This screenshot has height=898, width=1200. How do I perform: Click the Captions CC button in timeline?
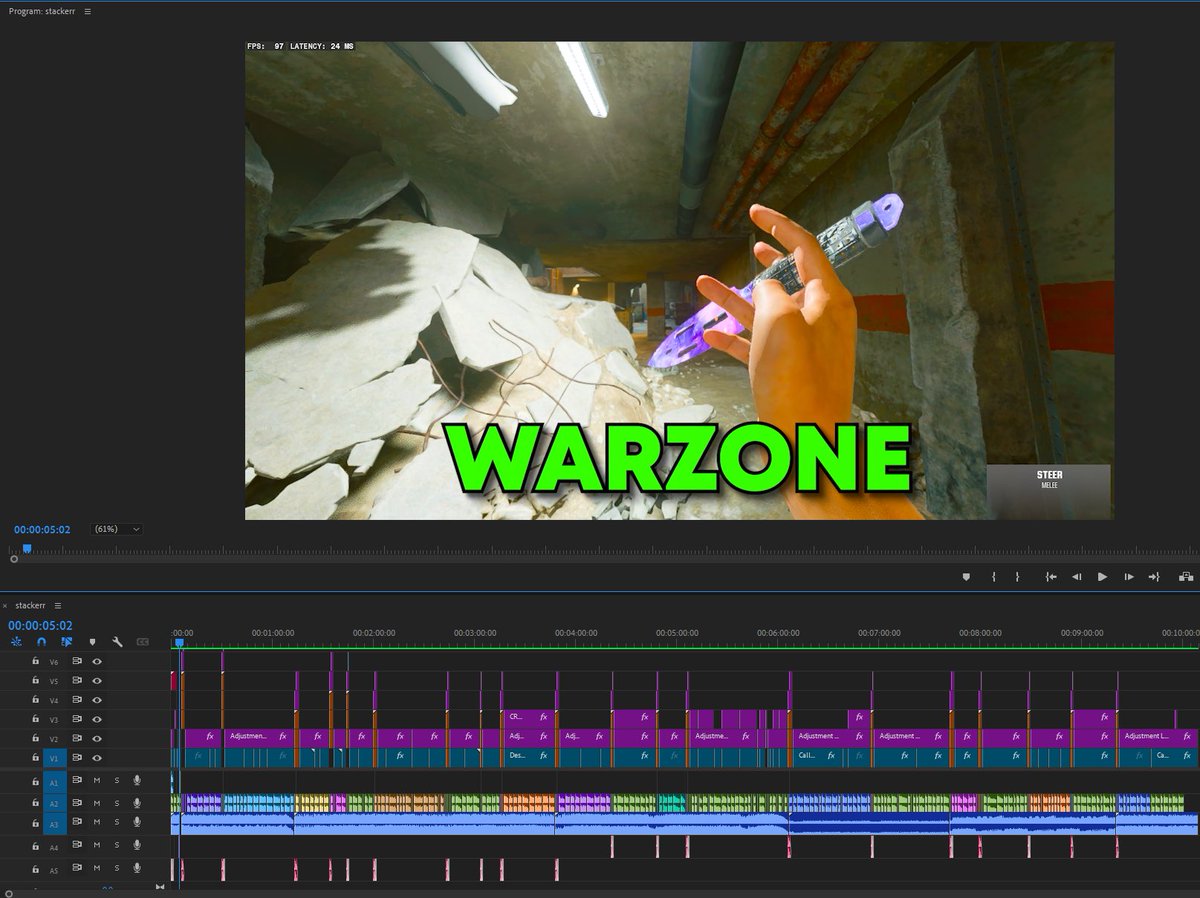point(142,642)
